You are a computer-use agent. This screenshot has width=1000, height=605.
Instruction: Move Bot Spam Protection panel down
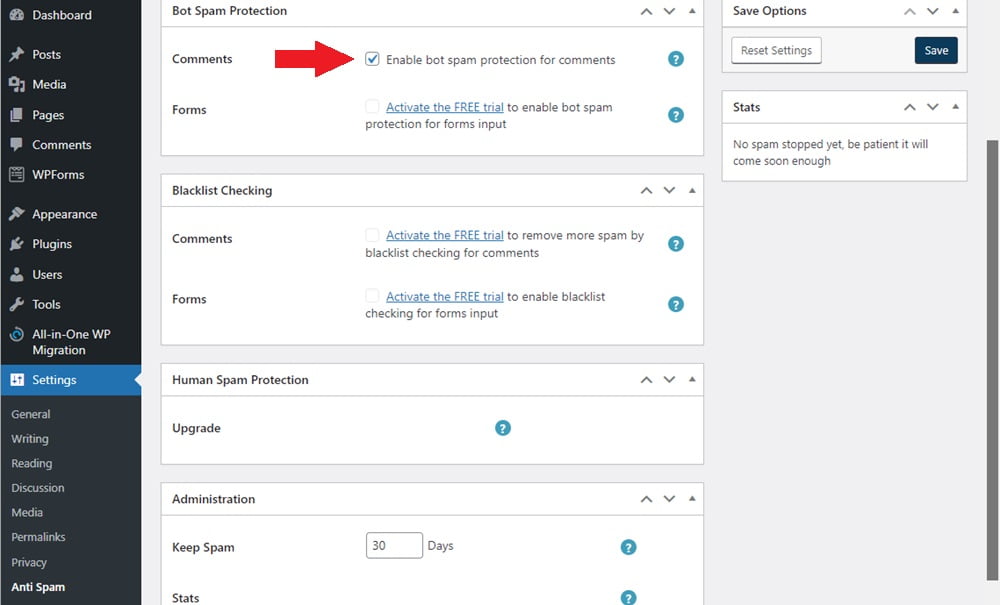click(x=669, y=11)
